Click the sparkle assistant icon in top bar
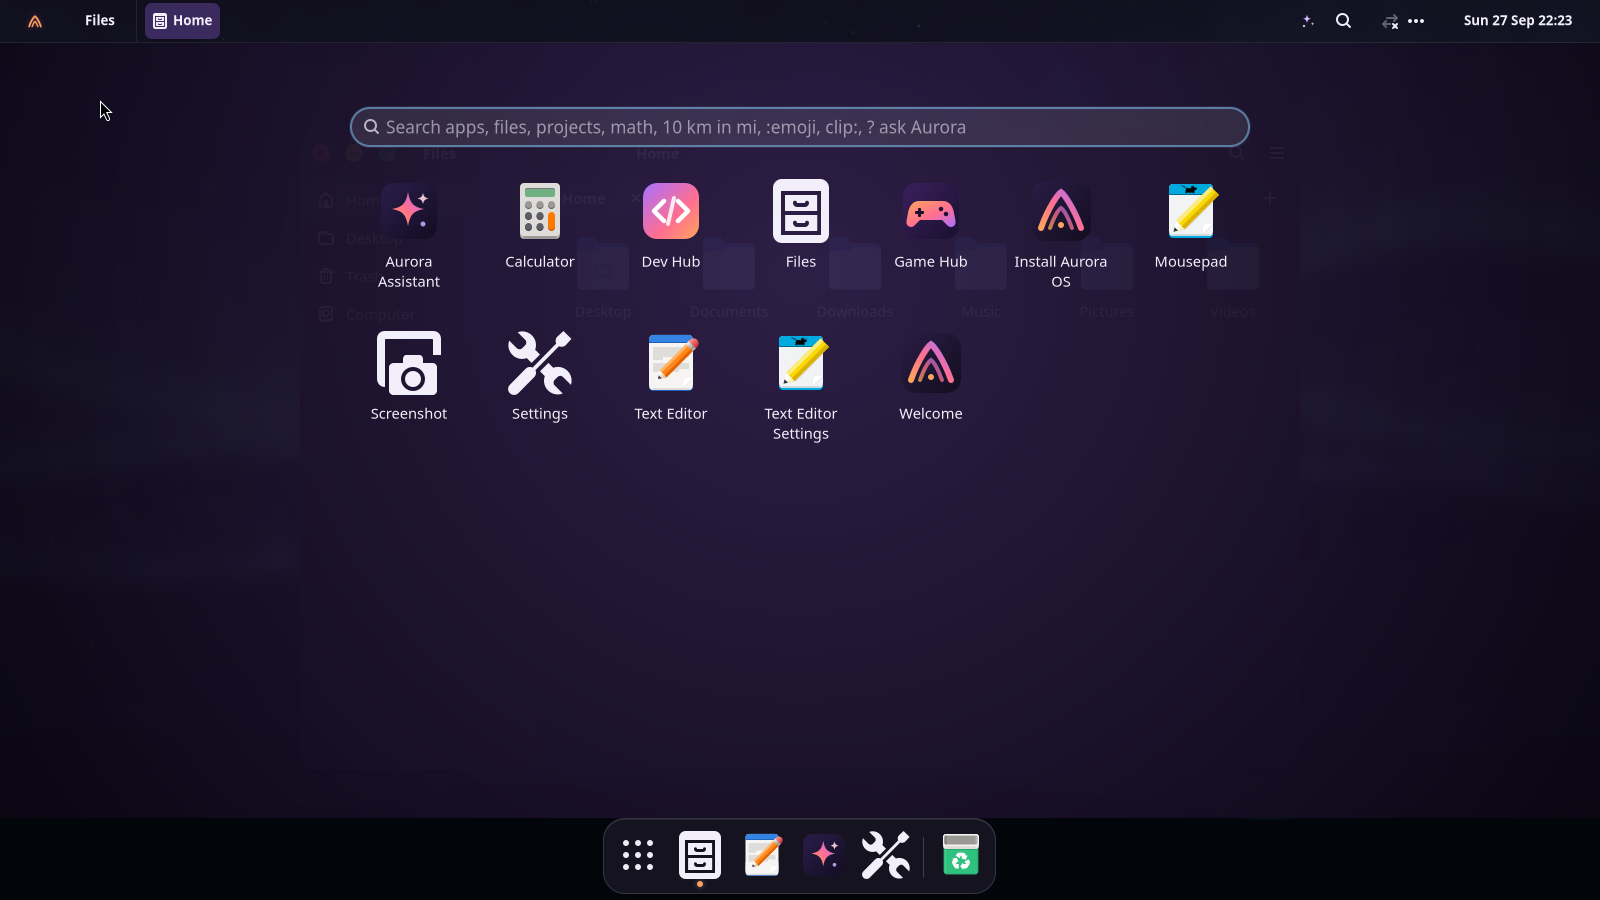 pos(1307,21)
